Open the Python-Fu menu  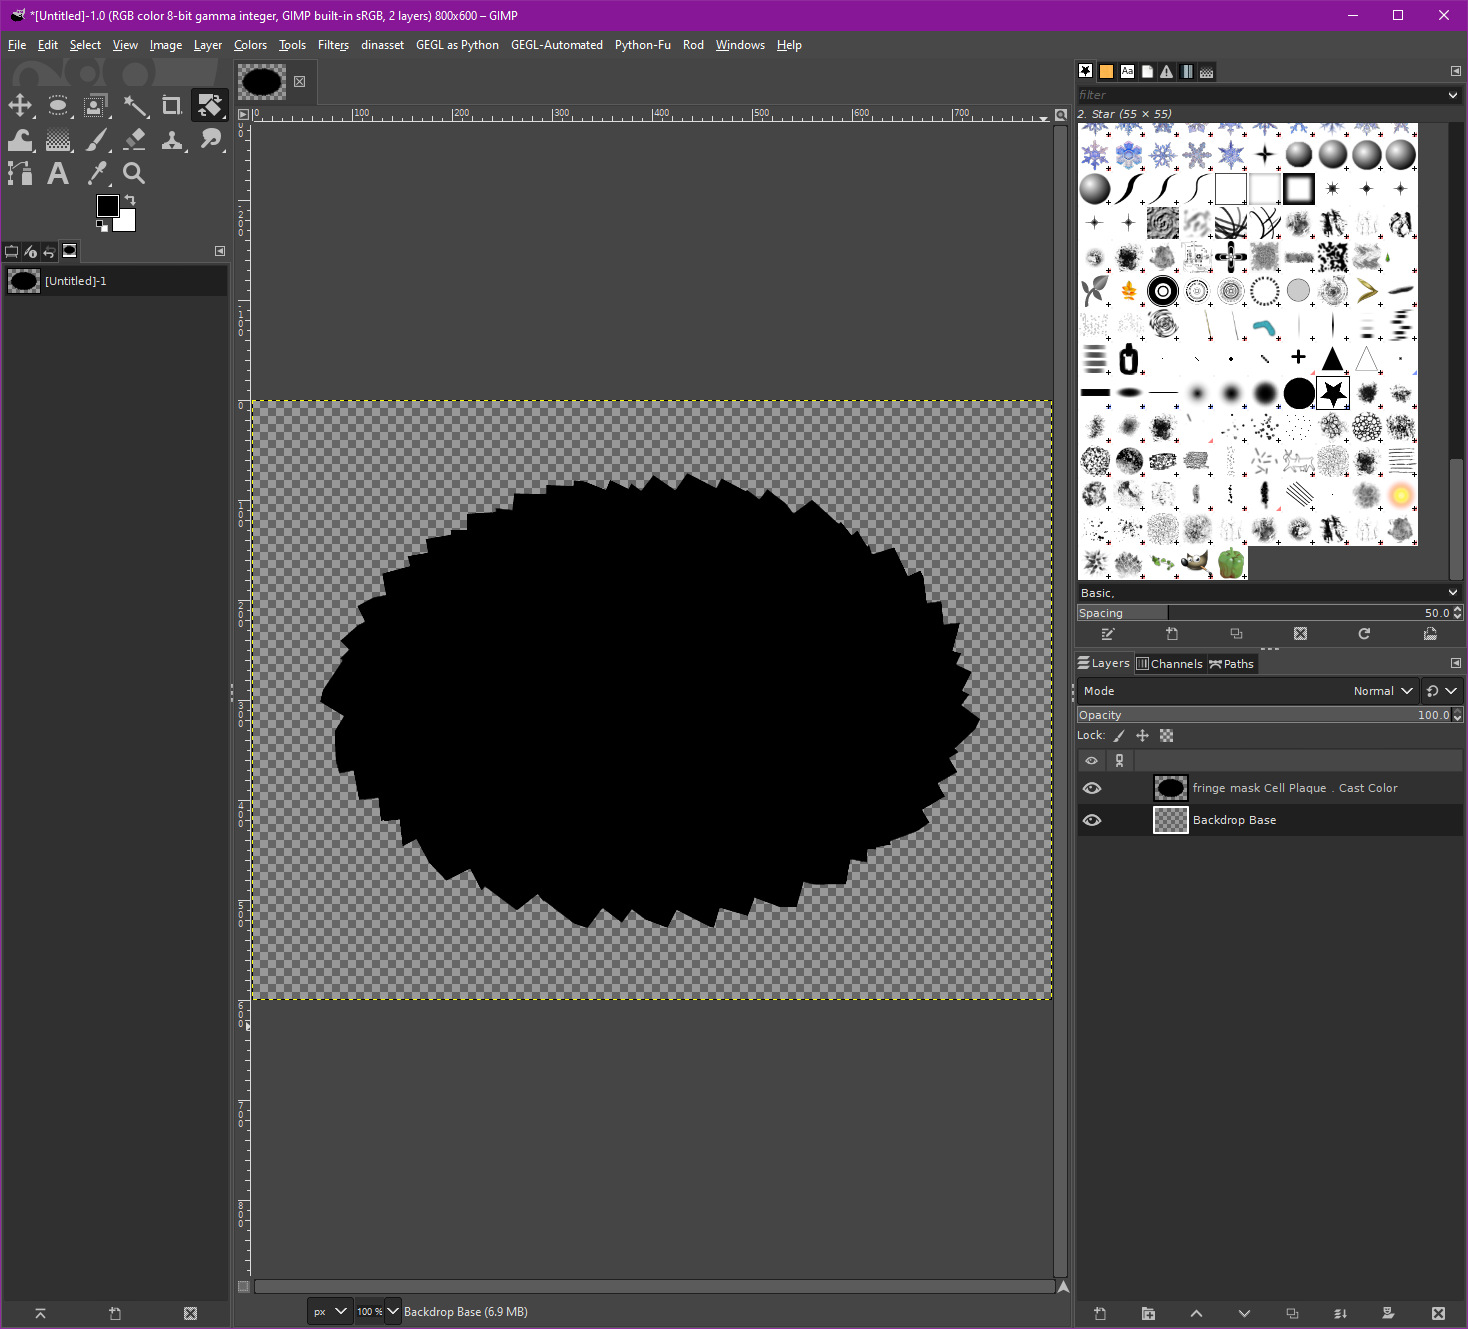(643, 45)
